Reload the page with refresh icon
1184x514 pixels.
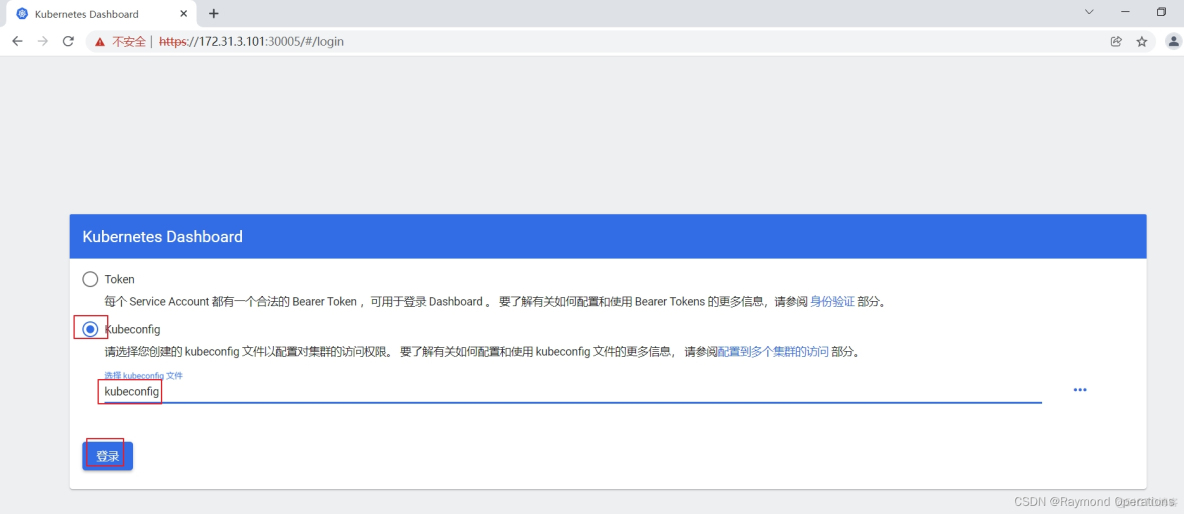pyautogui.click(x=68, y=42)
